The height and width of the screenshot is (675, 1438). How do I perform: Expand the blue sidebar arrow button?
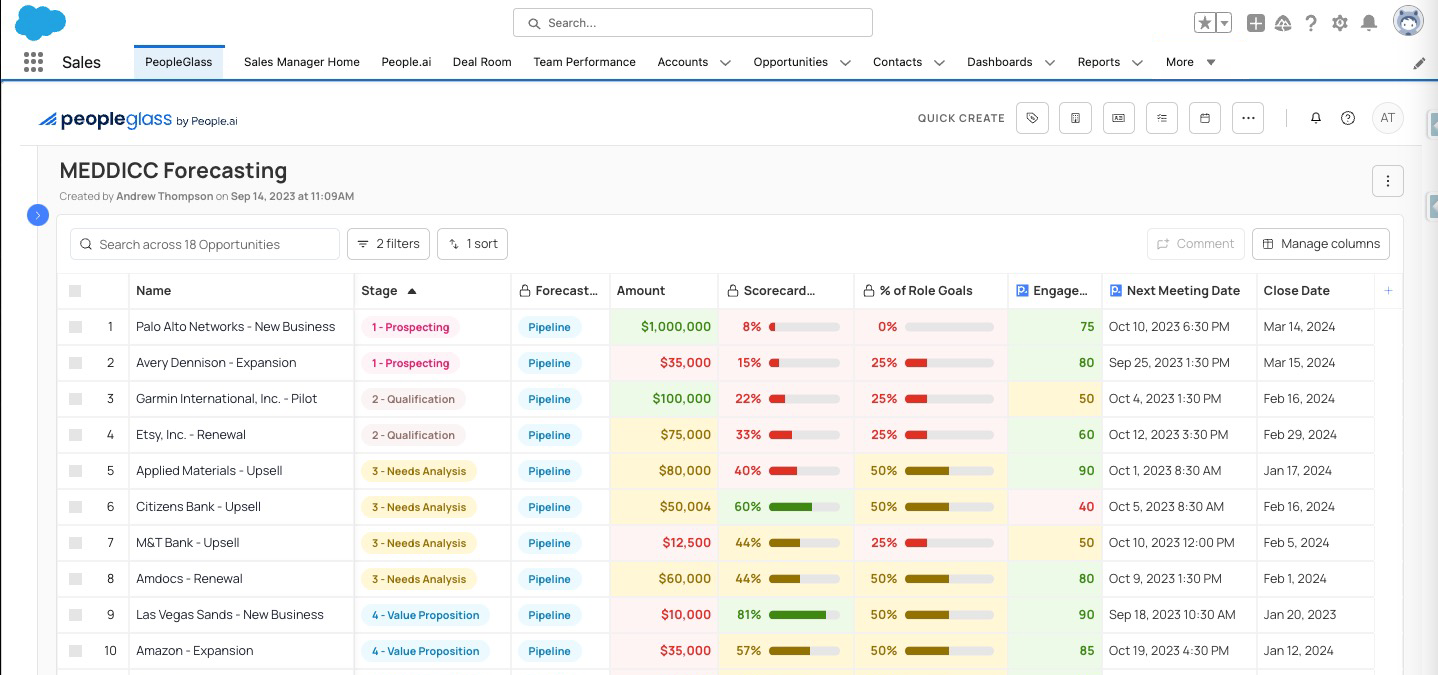point(38,215)
